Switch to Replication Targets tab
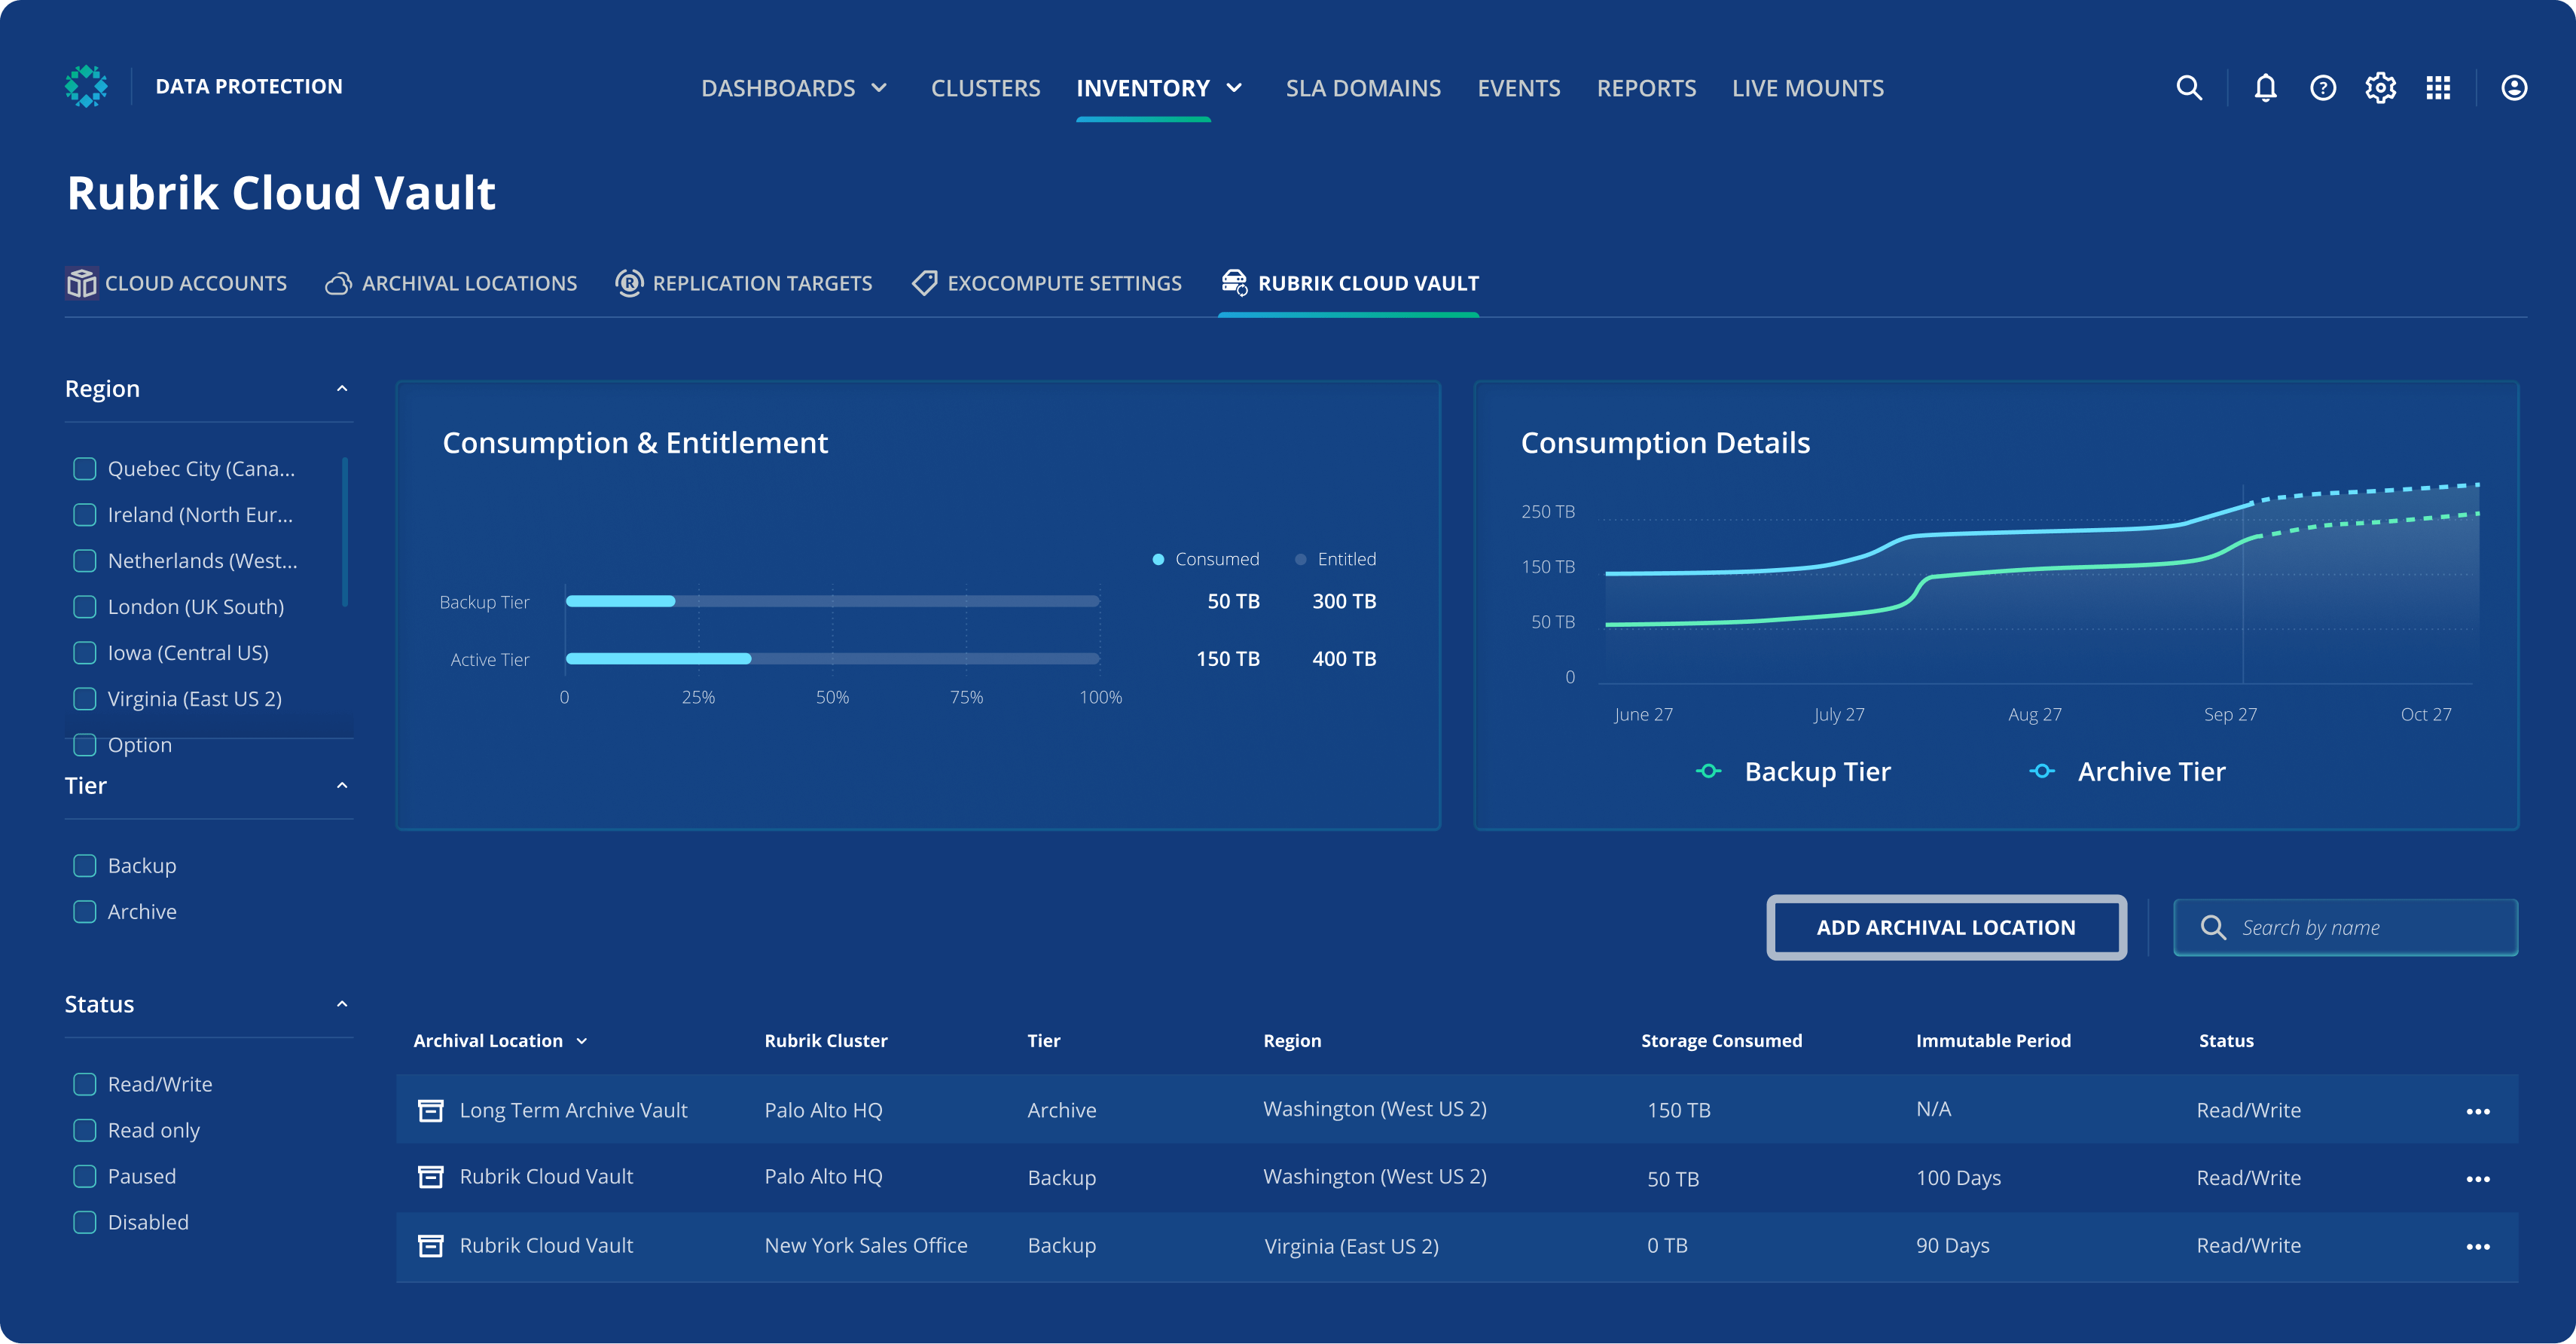2576x1344 pixels. 743,284
